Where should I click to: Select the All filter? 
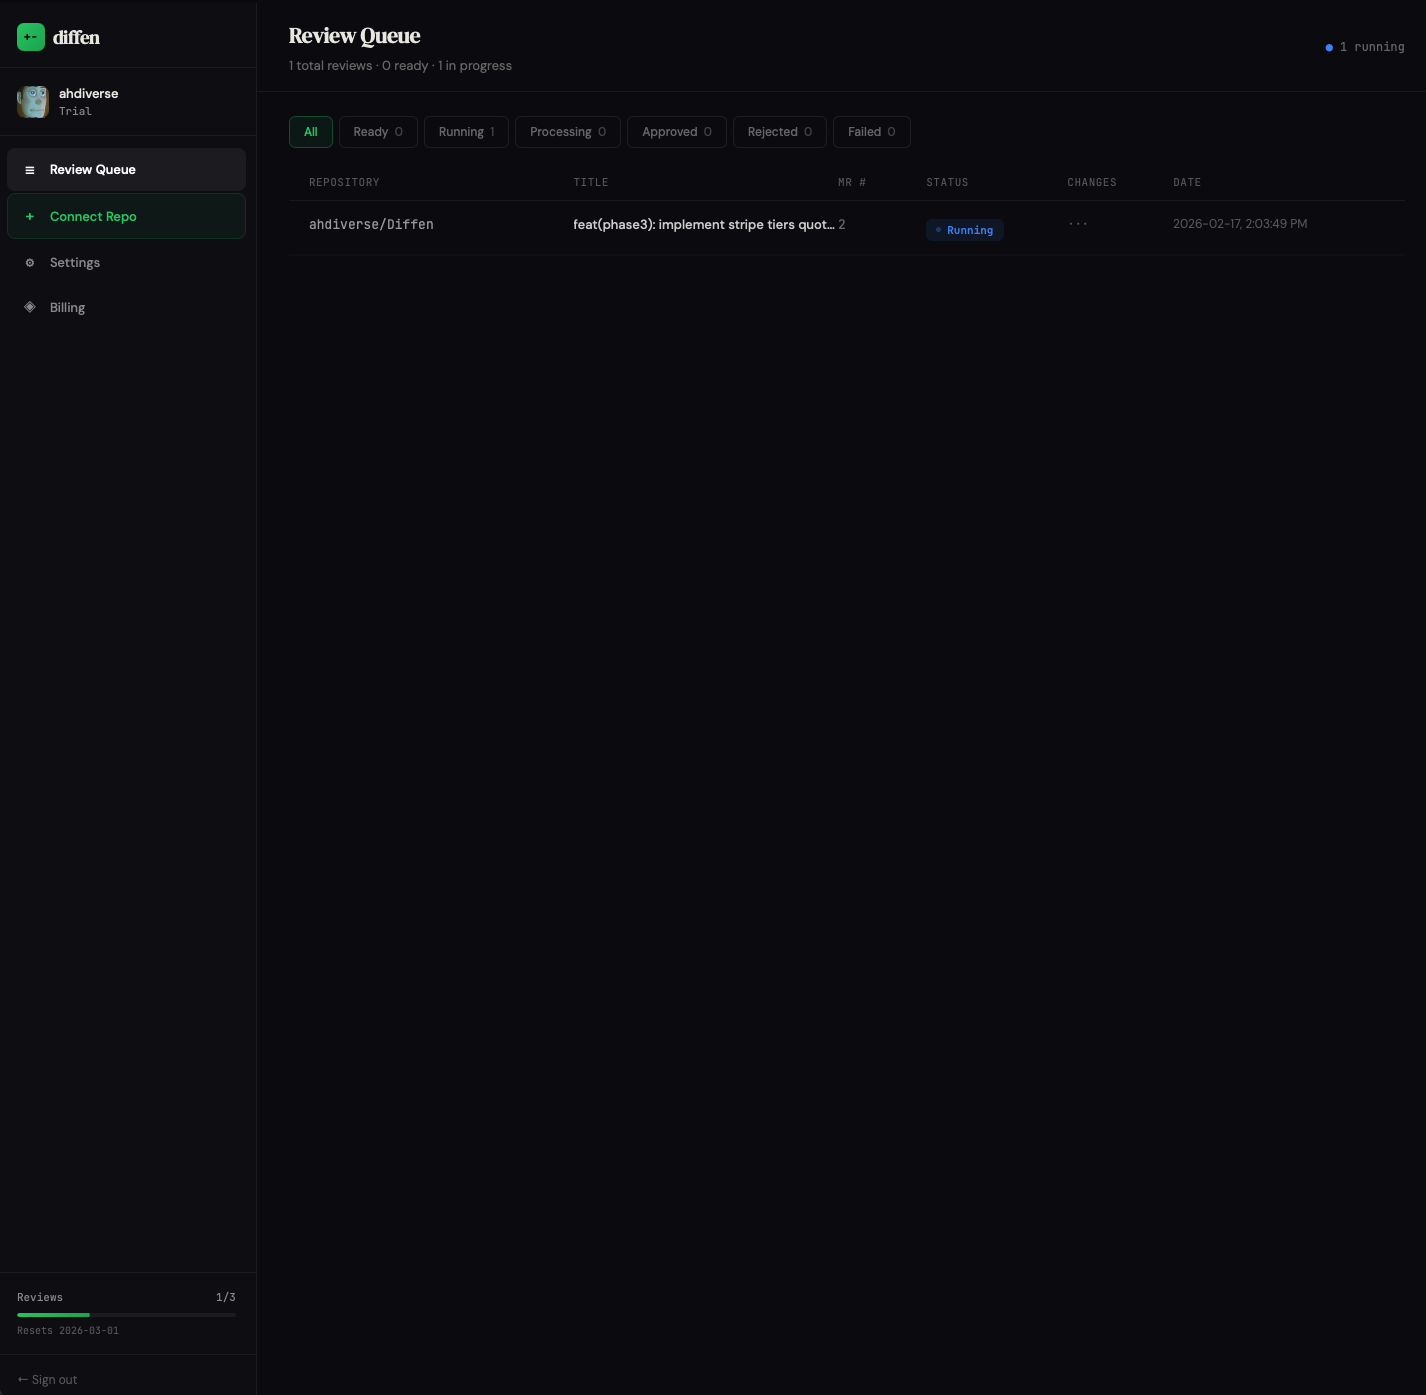pyautogui.click(x=310, y=131)
